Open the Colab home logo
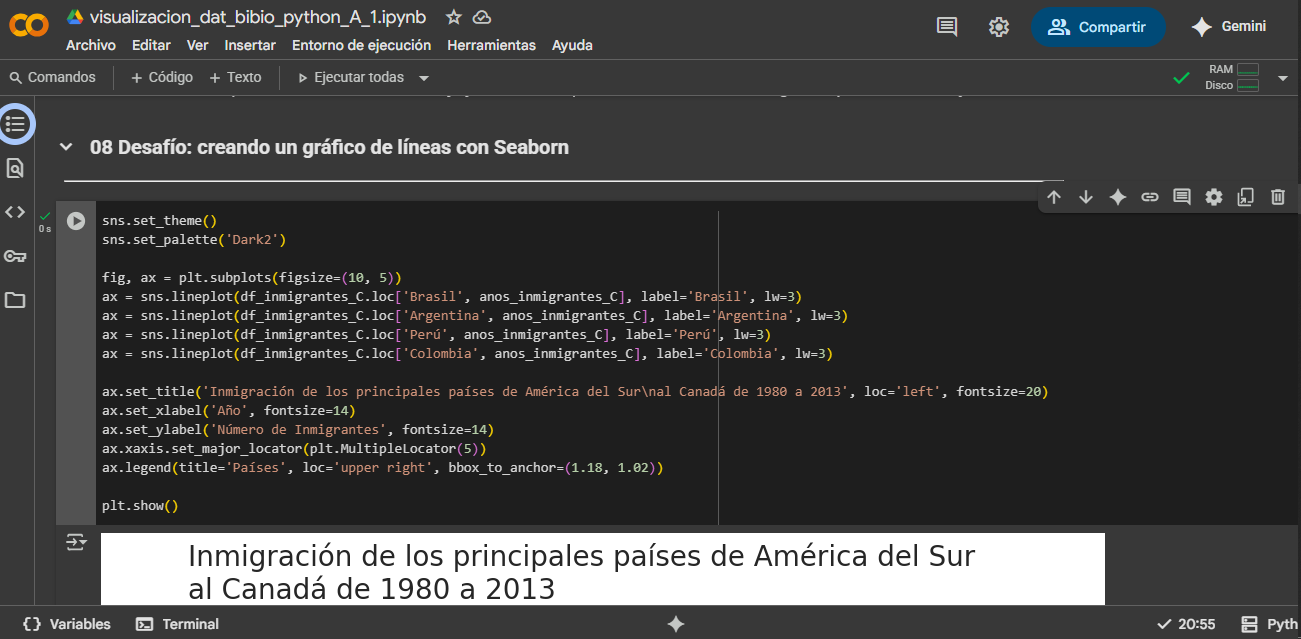 [x=28, y=27]
